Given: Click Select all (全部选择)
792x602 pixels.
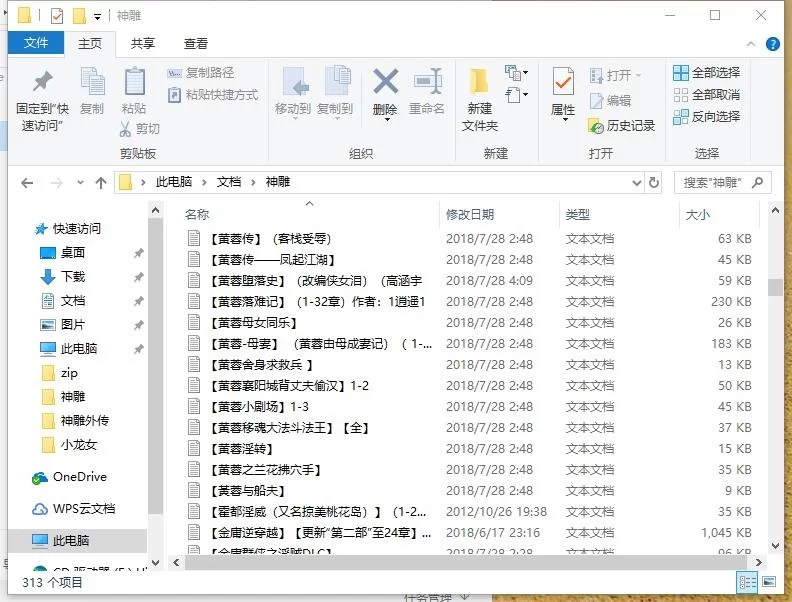Looking at the screenshot, I should (707, 73).
